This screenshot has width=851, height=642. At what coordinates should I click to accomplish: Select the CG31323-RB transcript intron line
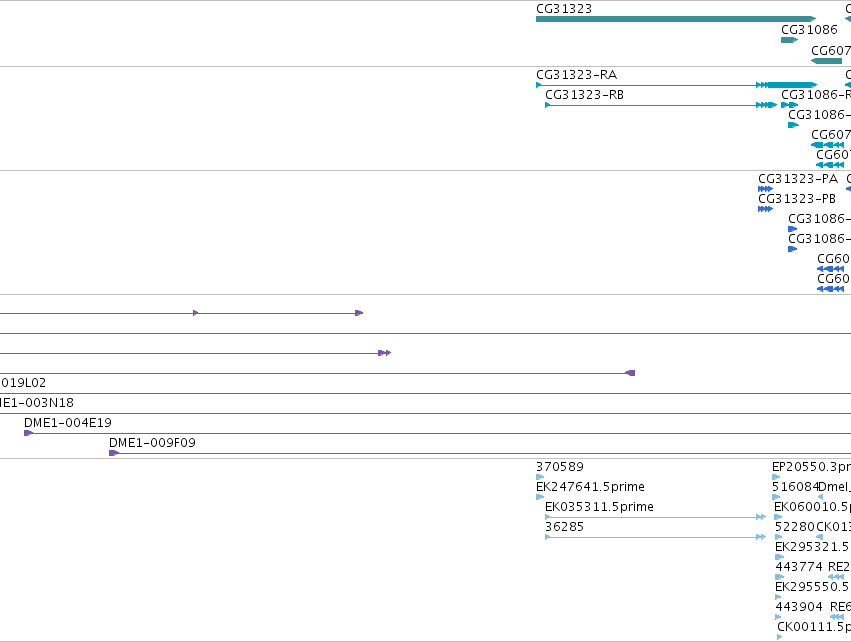click(x=653, y=105)
